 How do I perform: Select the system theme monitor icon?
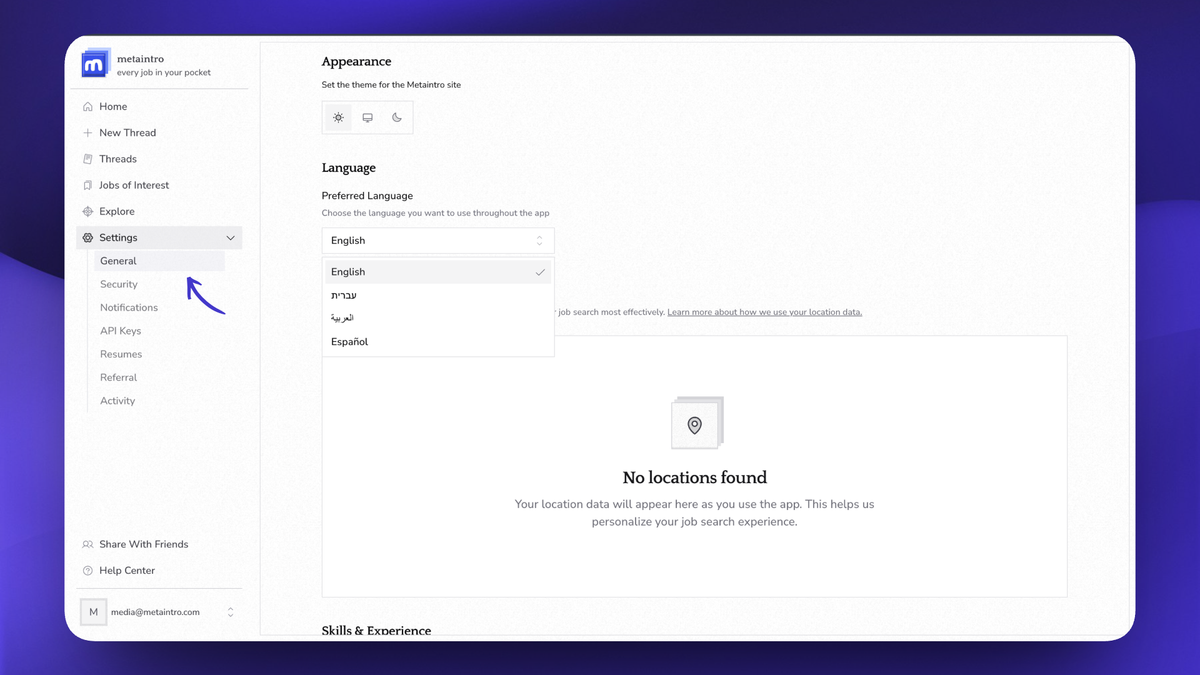[x=368, y=118]
